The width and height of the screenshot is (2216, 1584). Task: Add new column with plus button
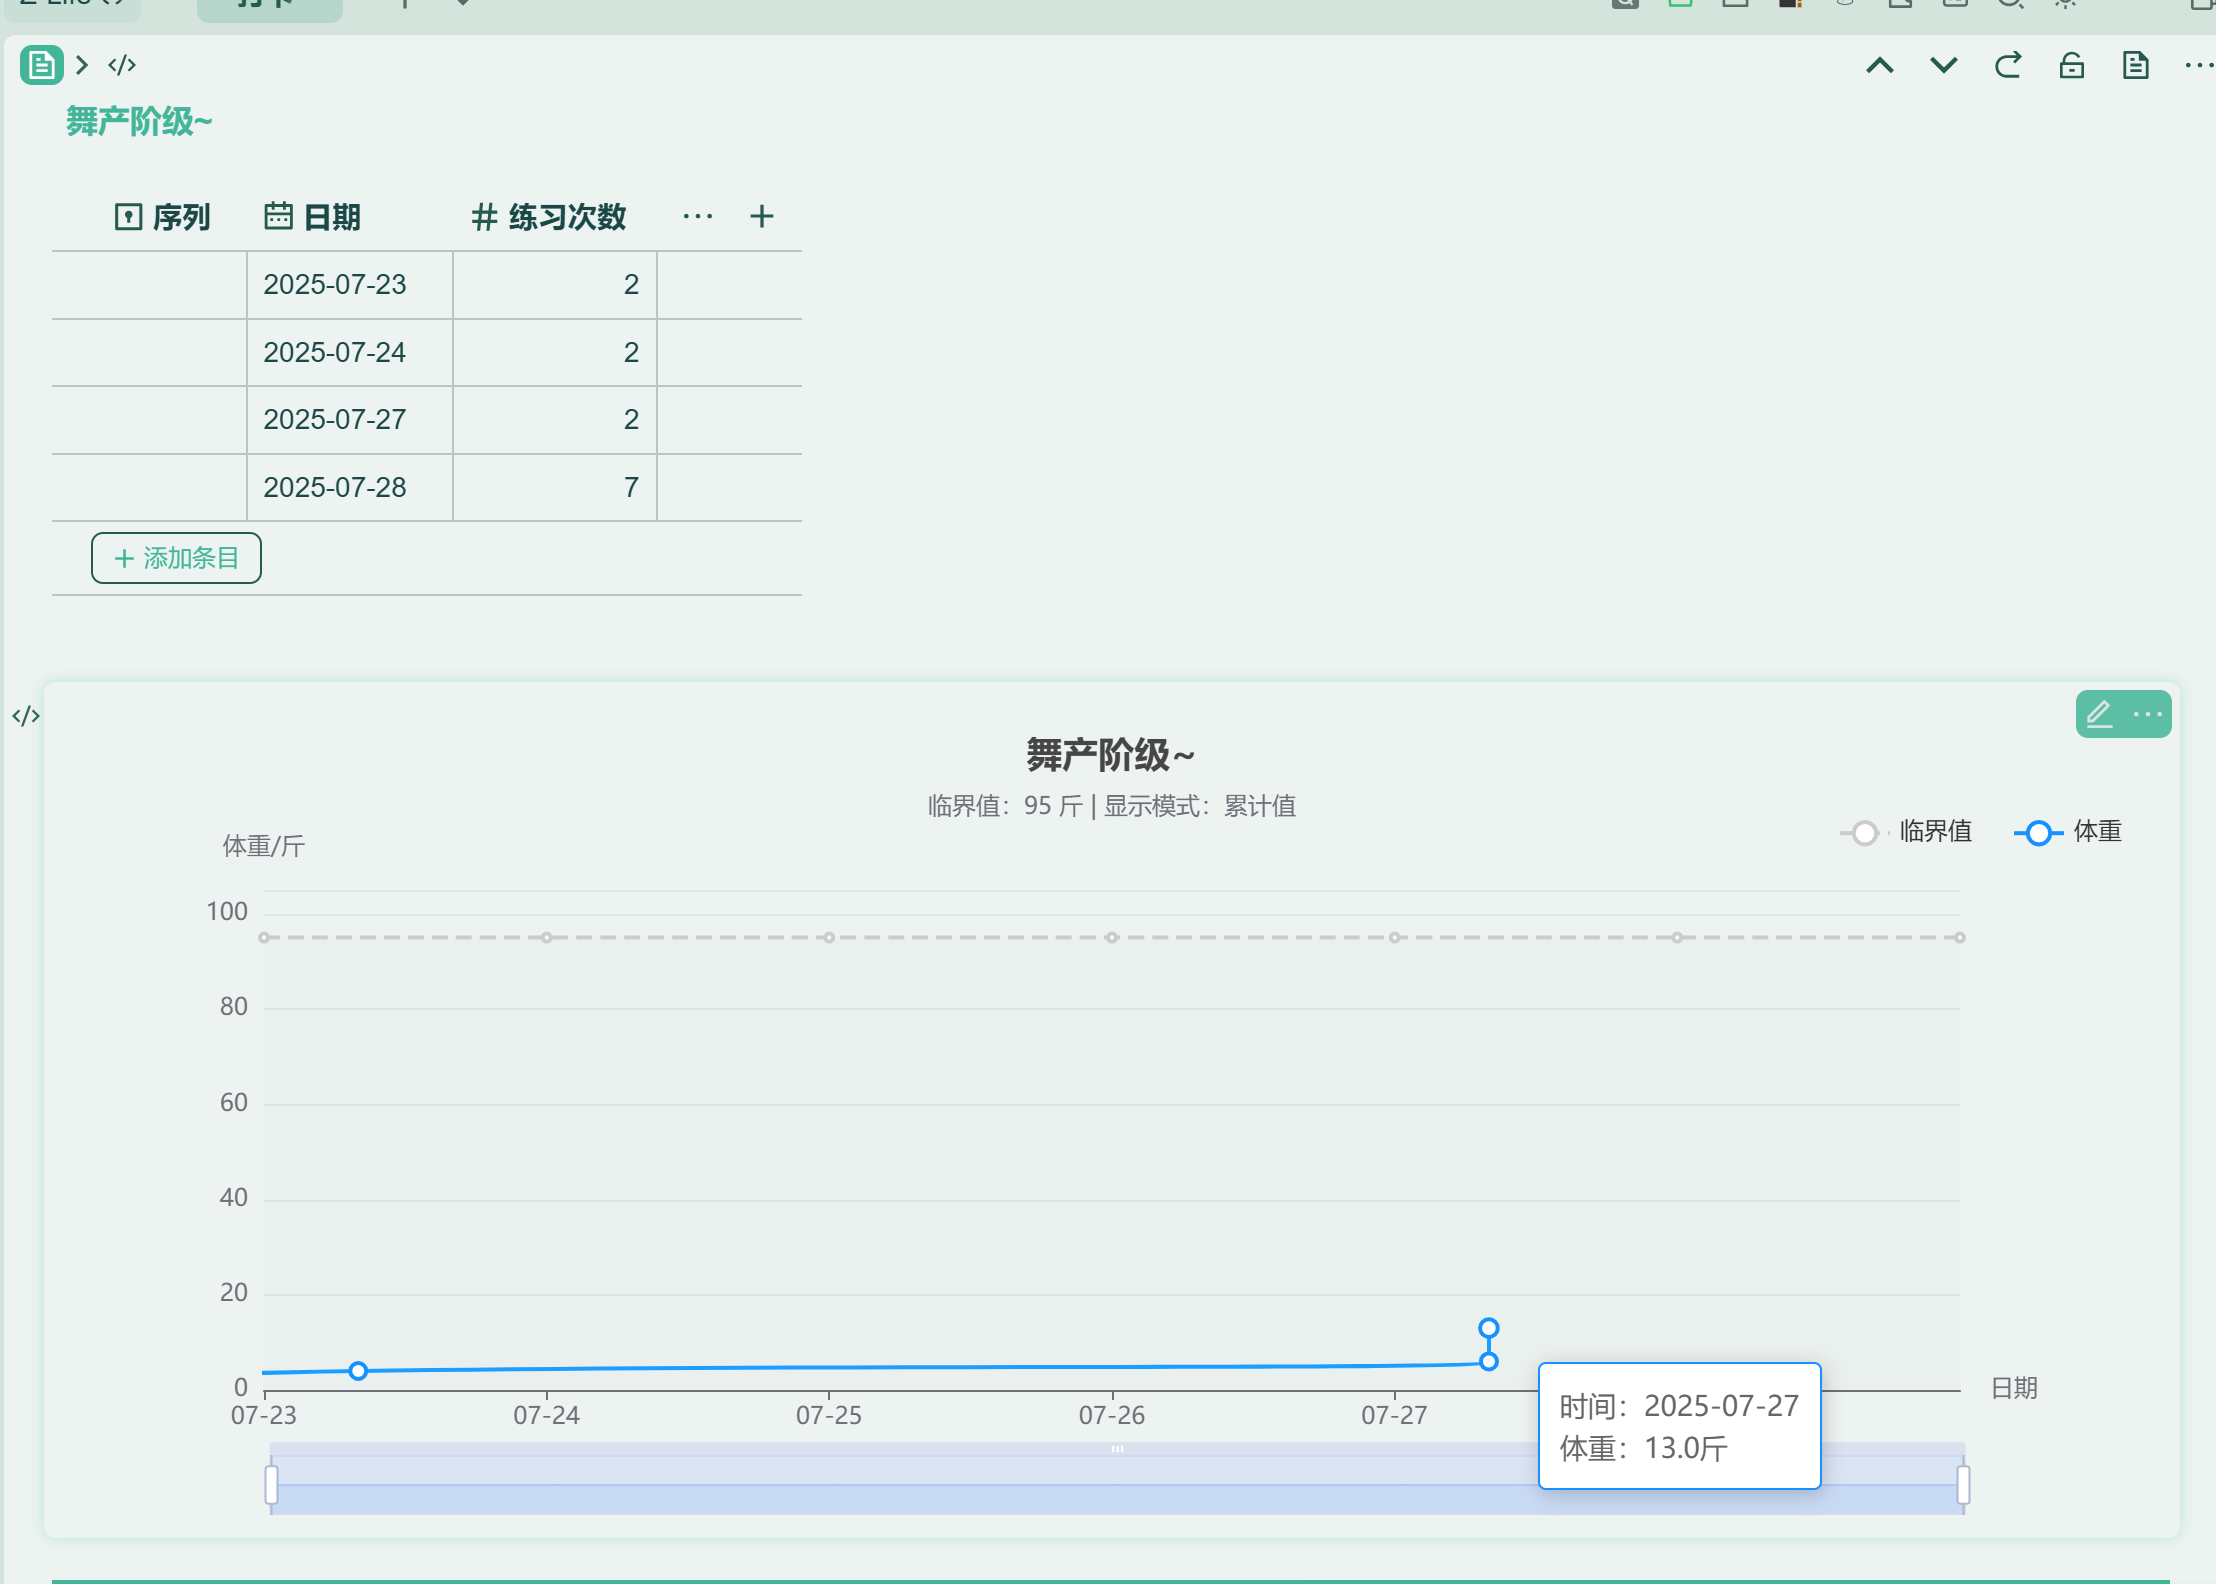pos(761,217)
